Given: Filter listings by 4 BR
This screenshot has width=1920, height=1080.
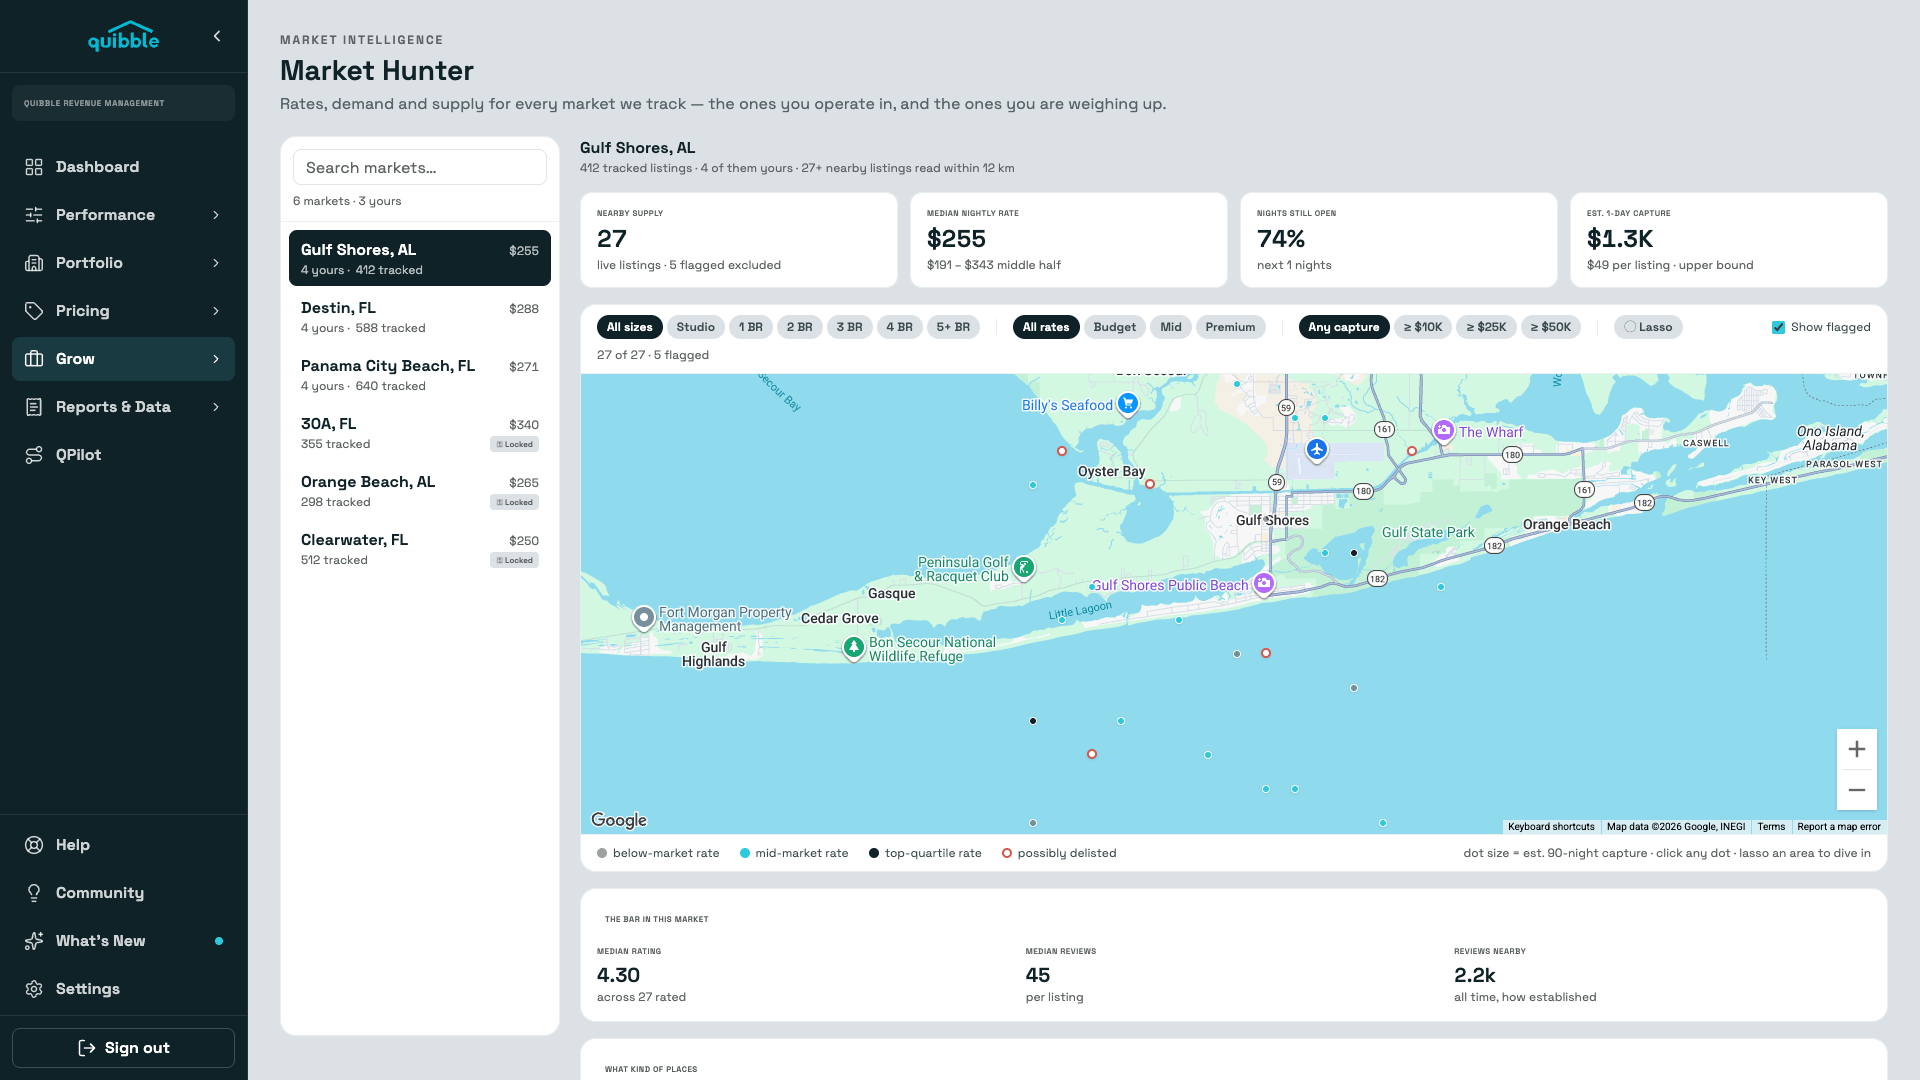Looking at the screenshot, I should [x=899, y=327].
